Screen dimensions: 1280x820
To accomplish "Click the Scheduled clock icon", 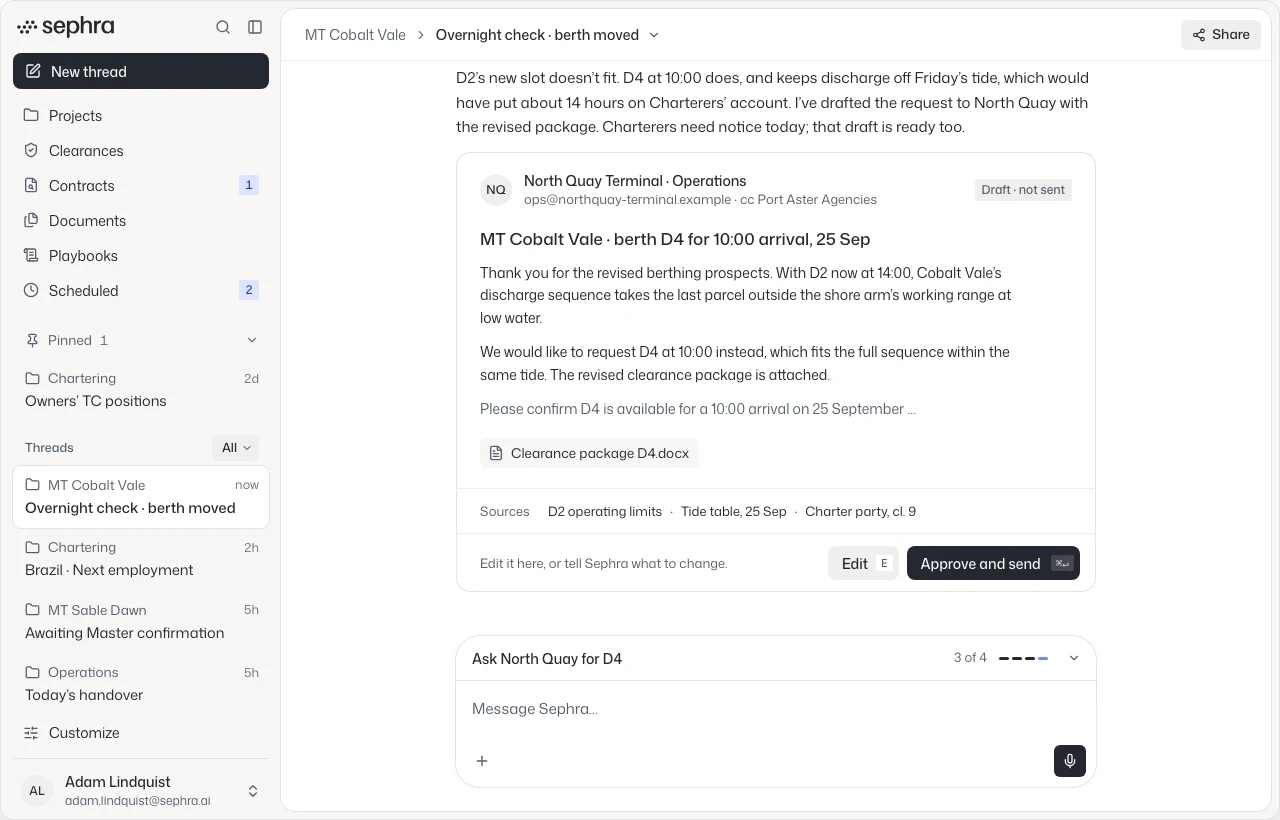I will click(x=31, y=291).
